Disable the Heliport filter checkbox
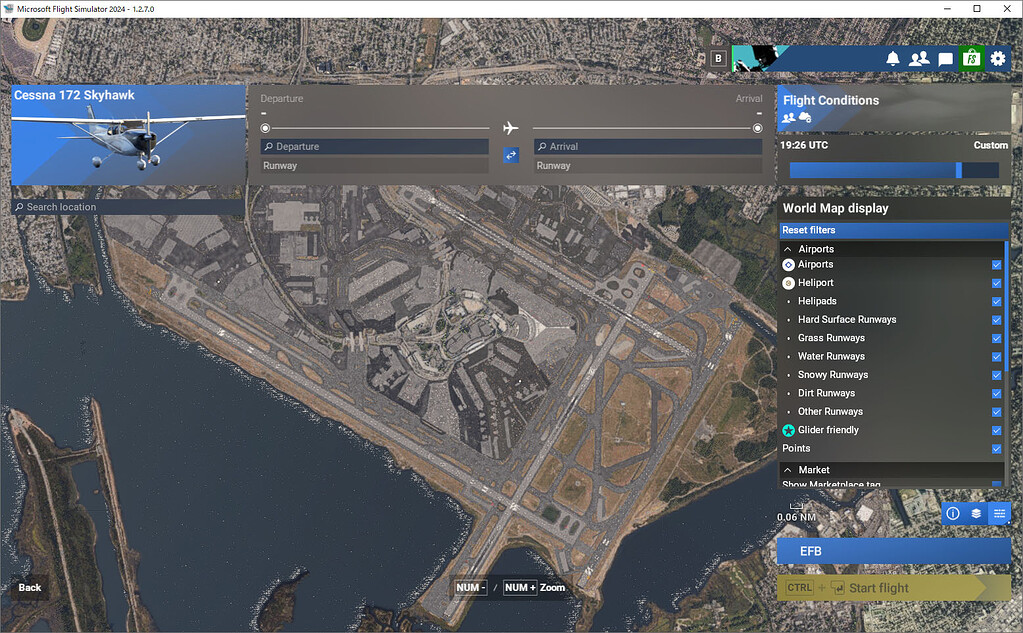Viewport: 1023px width, 633px height. point(996,283)
